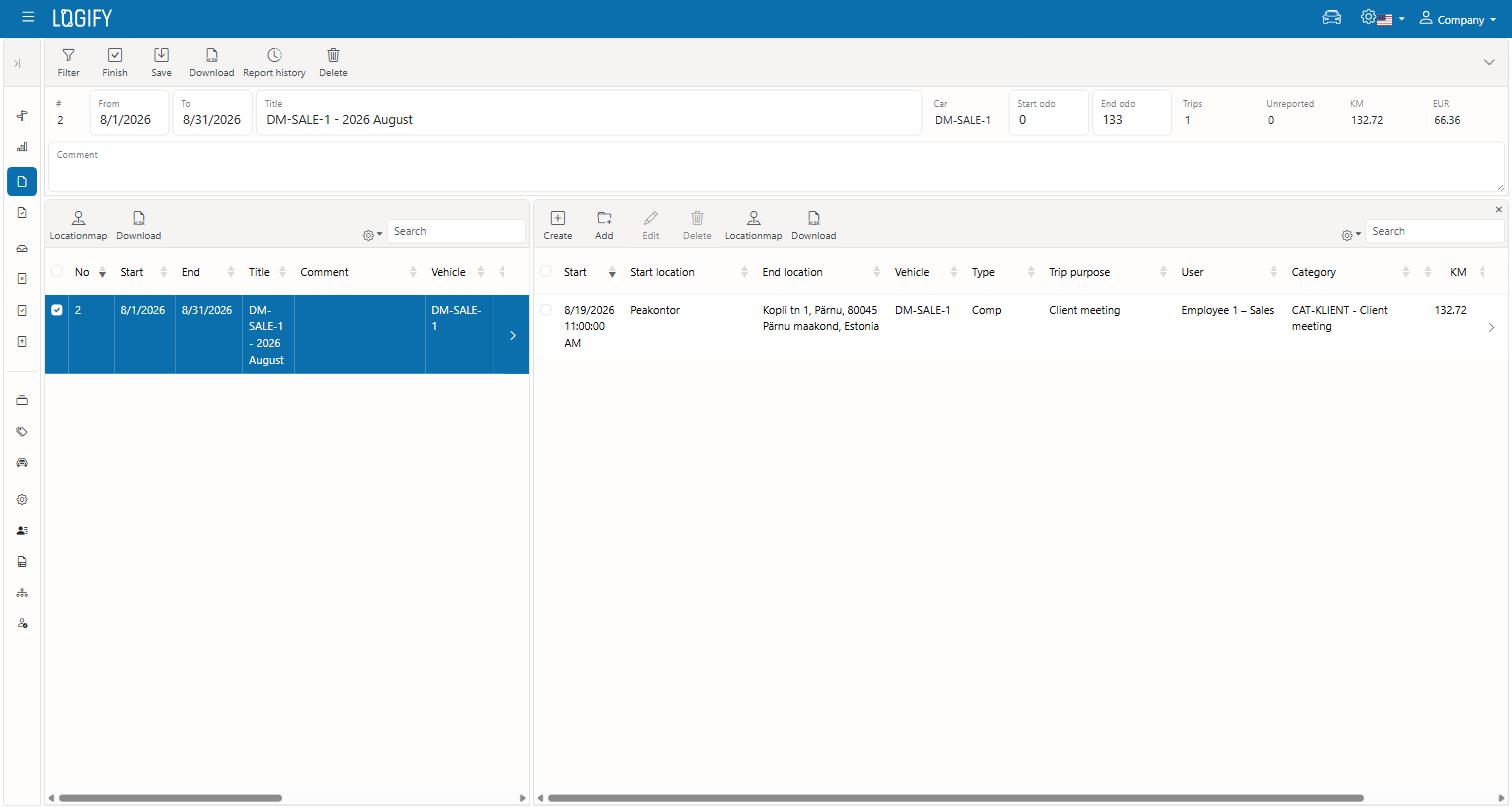This screenshot has height=809, width=1512.
Task: Open gear options dropdown in reports list panel
Action: pos(372,235)
